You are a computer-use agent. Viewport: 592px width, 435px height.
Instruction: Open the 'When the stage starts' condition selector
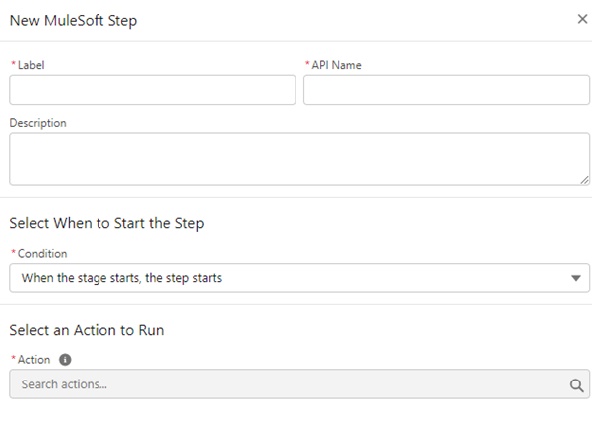[x=299, y=278]
